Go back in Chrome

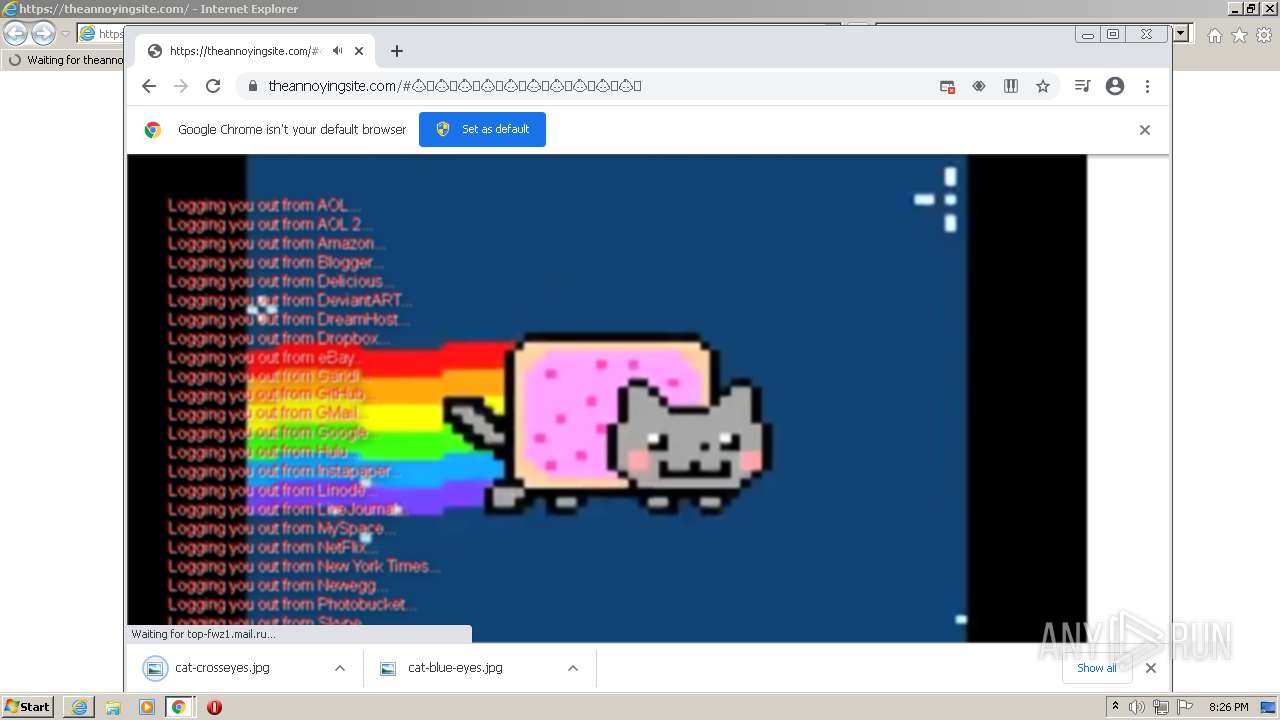click(x=149, y=86)
